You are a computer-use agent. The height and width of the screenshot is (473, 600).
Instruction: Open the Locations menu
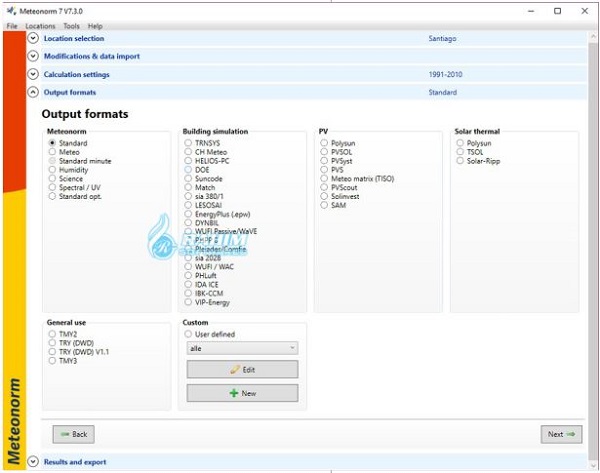[40, 26]
